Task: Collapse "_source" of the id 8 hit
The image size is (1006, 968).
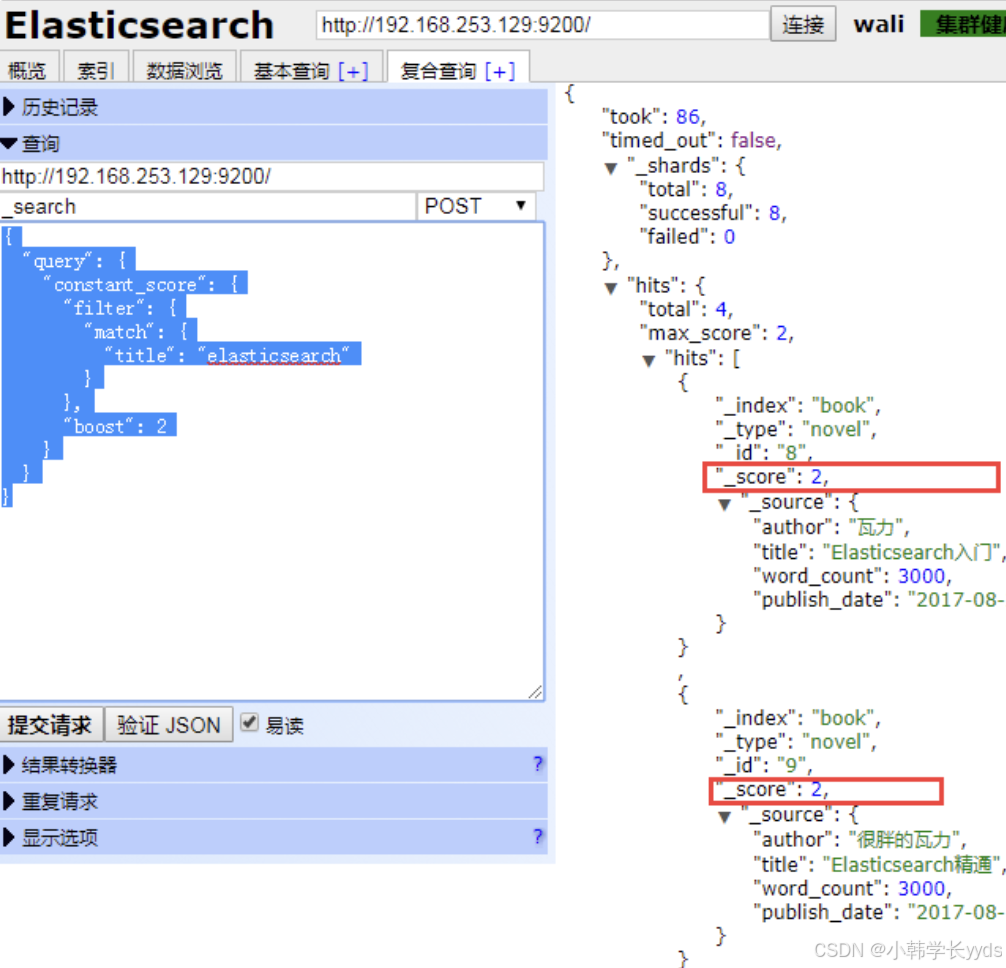Action: [x=725, y=504]
